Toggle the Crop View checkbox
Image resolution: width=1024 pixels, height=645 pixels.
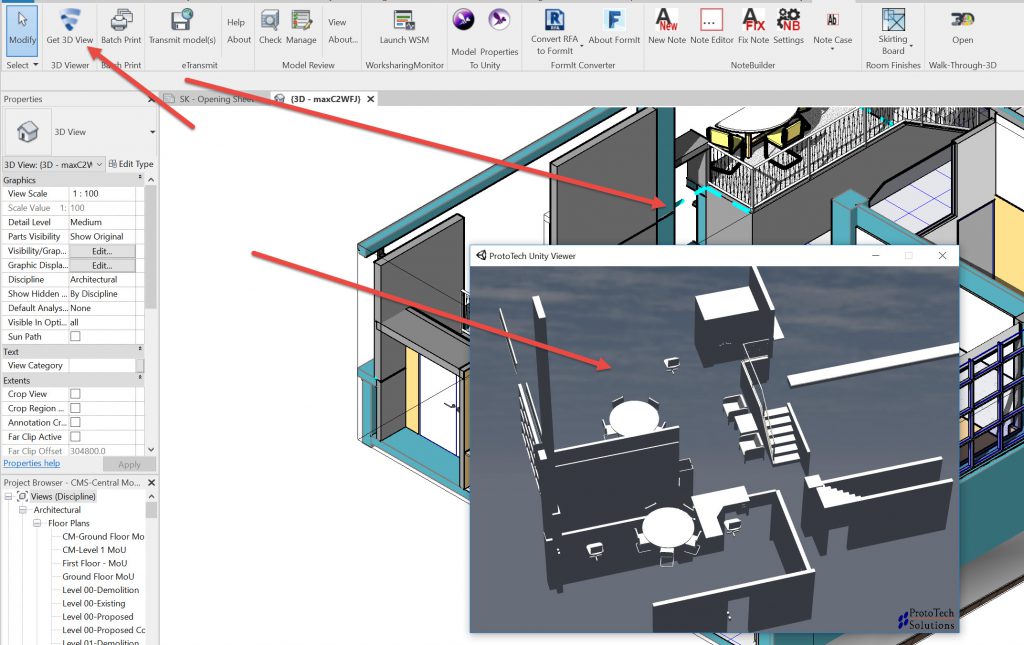coord(75,394)
